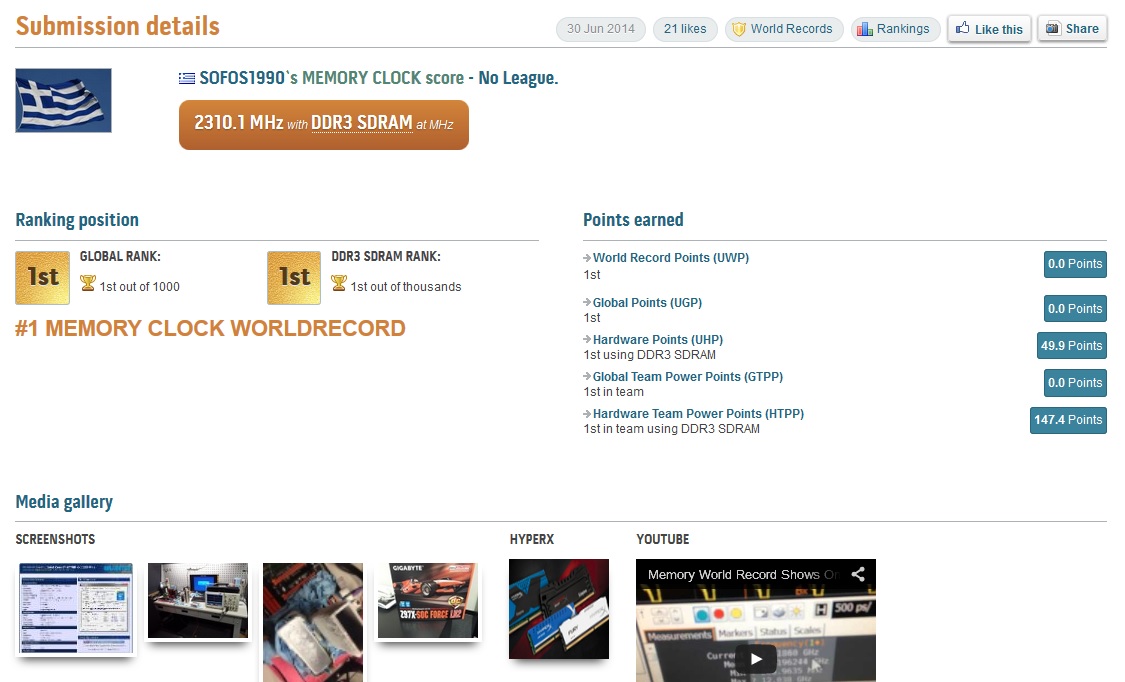Click the Like this thumbs-up button
This screenshot has height=682, width=1125.
click(989, 29)
